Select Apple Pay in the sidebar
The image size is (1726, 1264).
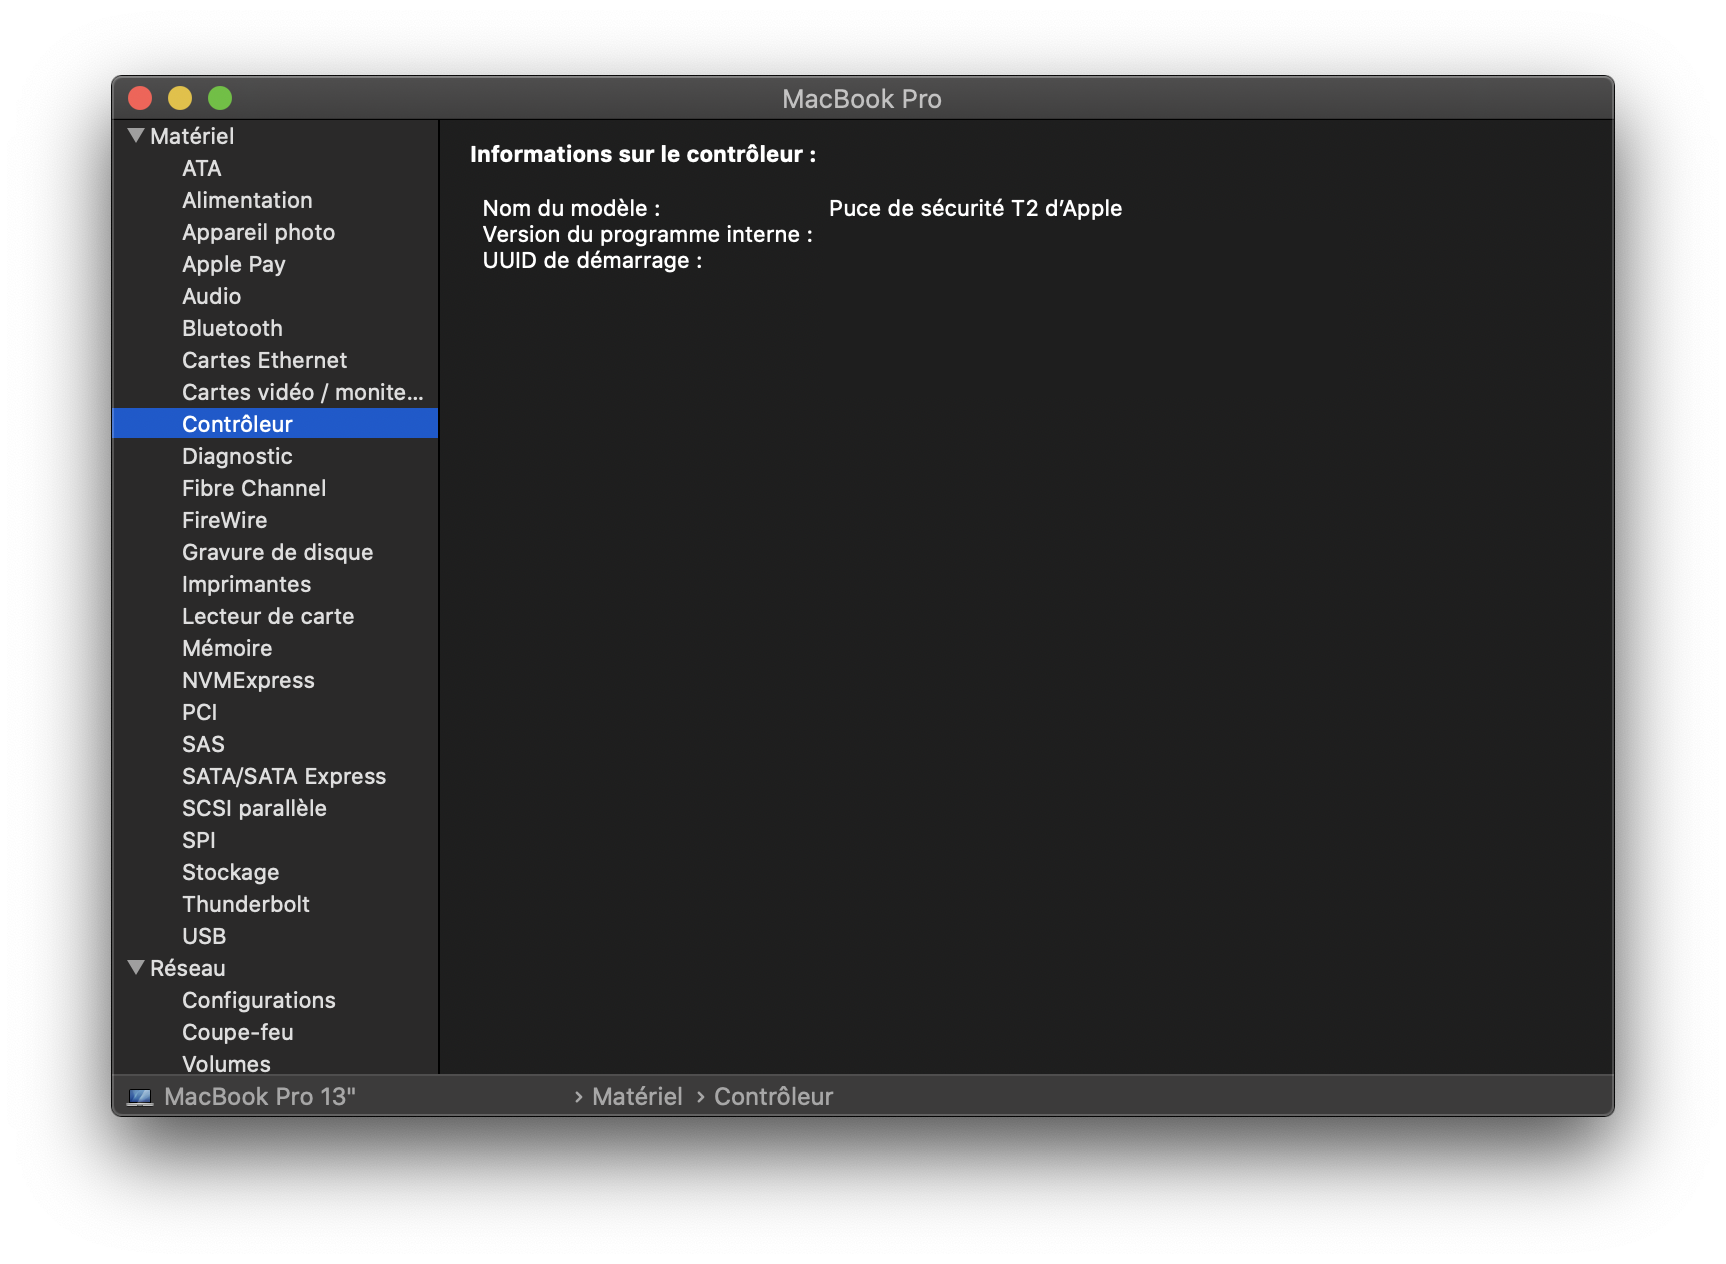coord(233,264)
